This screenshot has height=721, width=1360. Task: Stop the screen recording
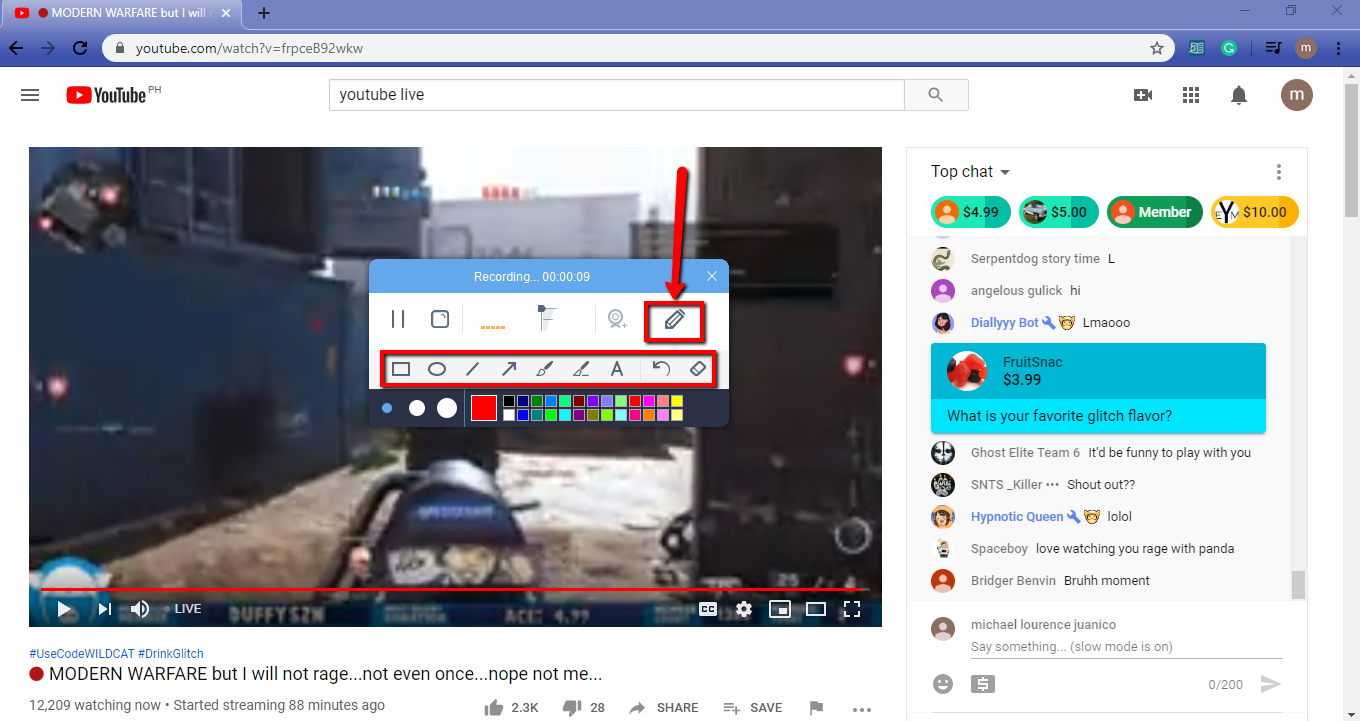tap(440, 319)
